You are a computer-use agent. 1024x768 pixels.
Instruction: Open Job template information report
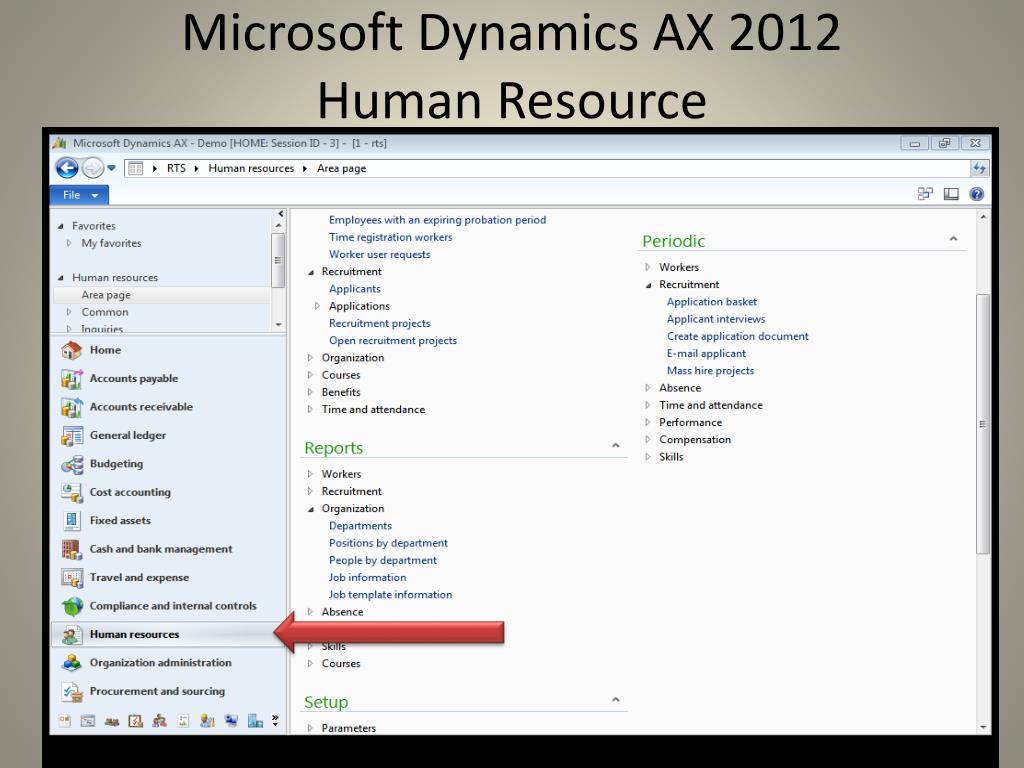391,594
